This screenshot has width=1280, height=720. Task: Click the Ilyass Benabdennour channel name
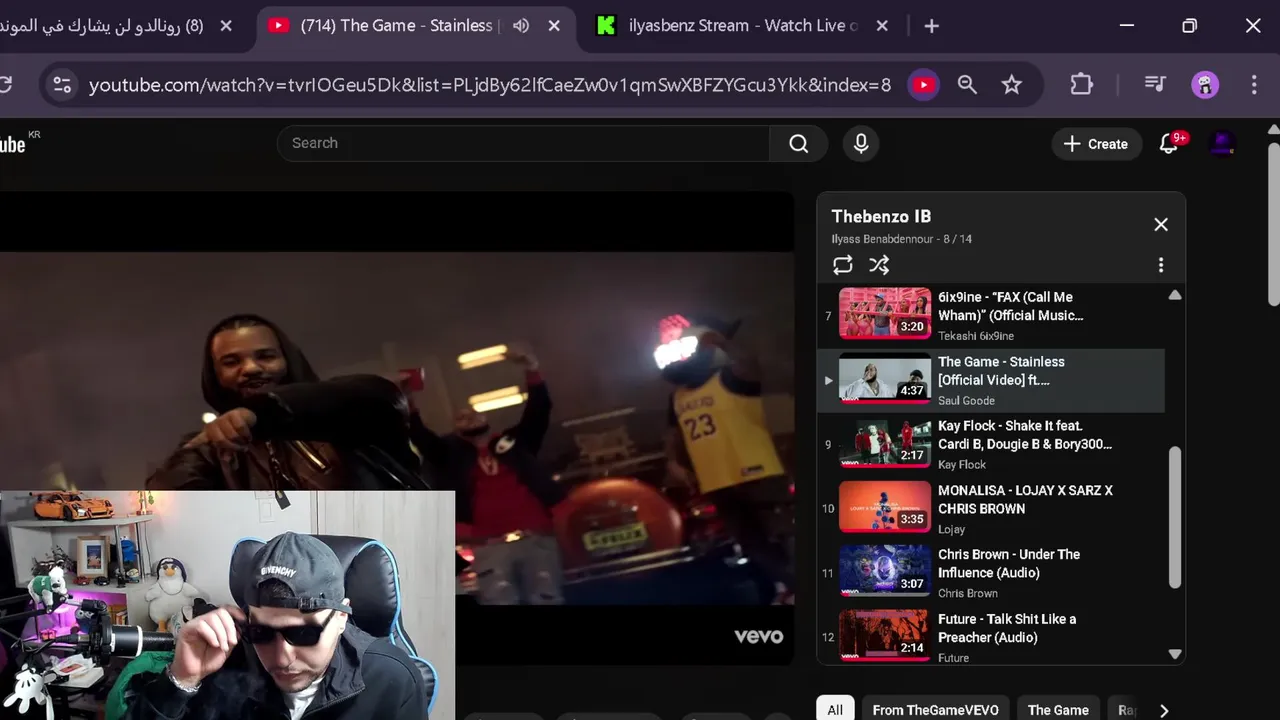click(882, 239)
